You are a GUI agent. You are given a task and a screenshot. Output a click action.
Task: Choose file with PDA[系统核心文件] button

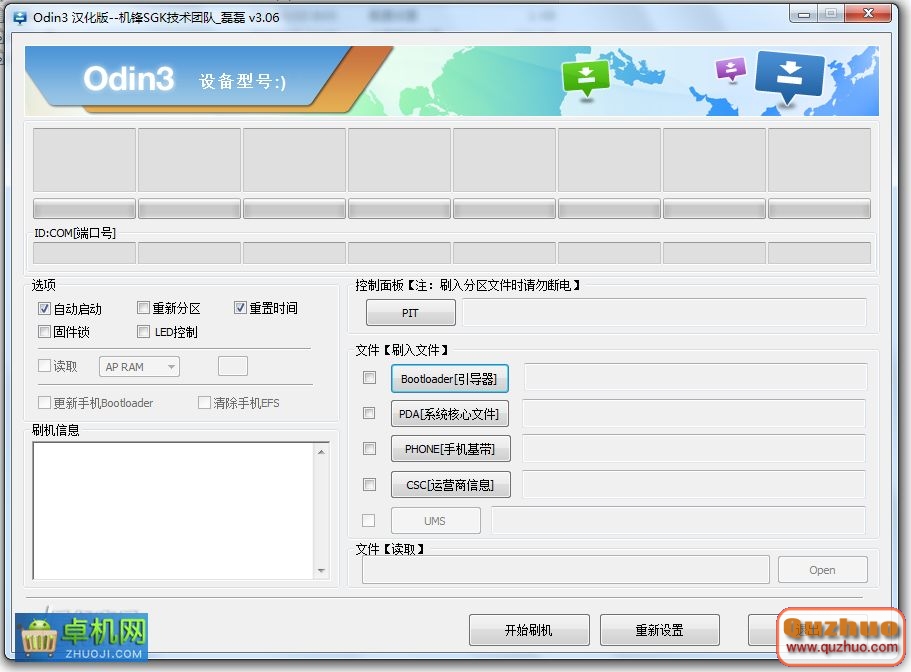tap(450, 414)
